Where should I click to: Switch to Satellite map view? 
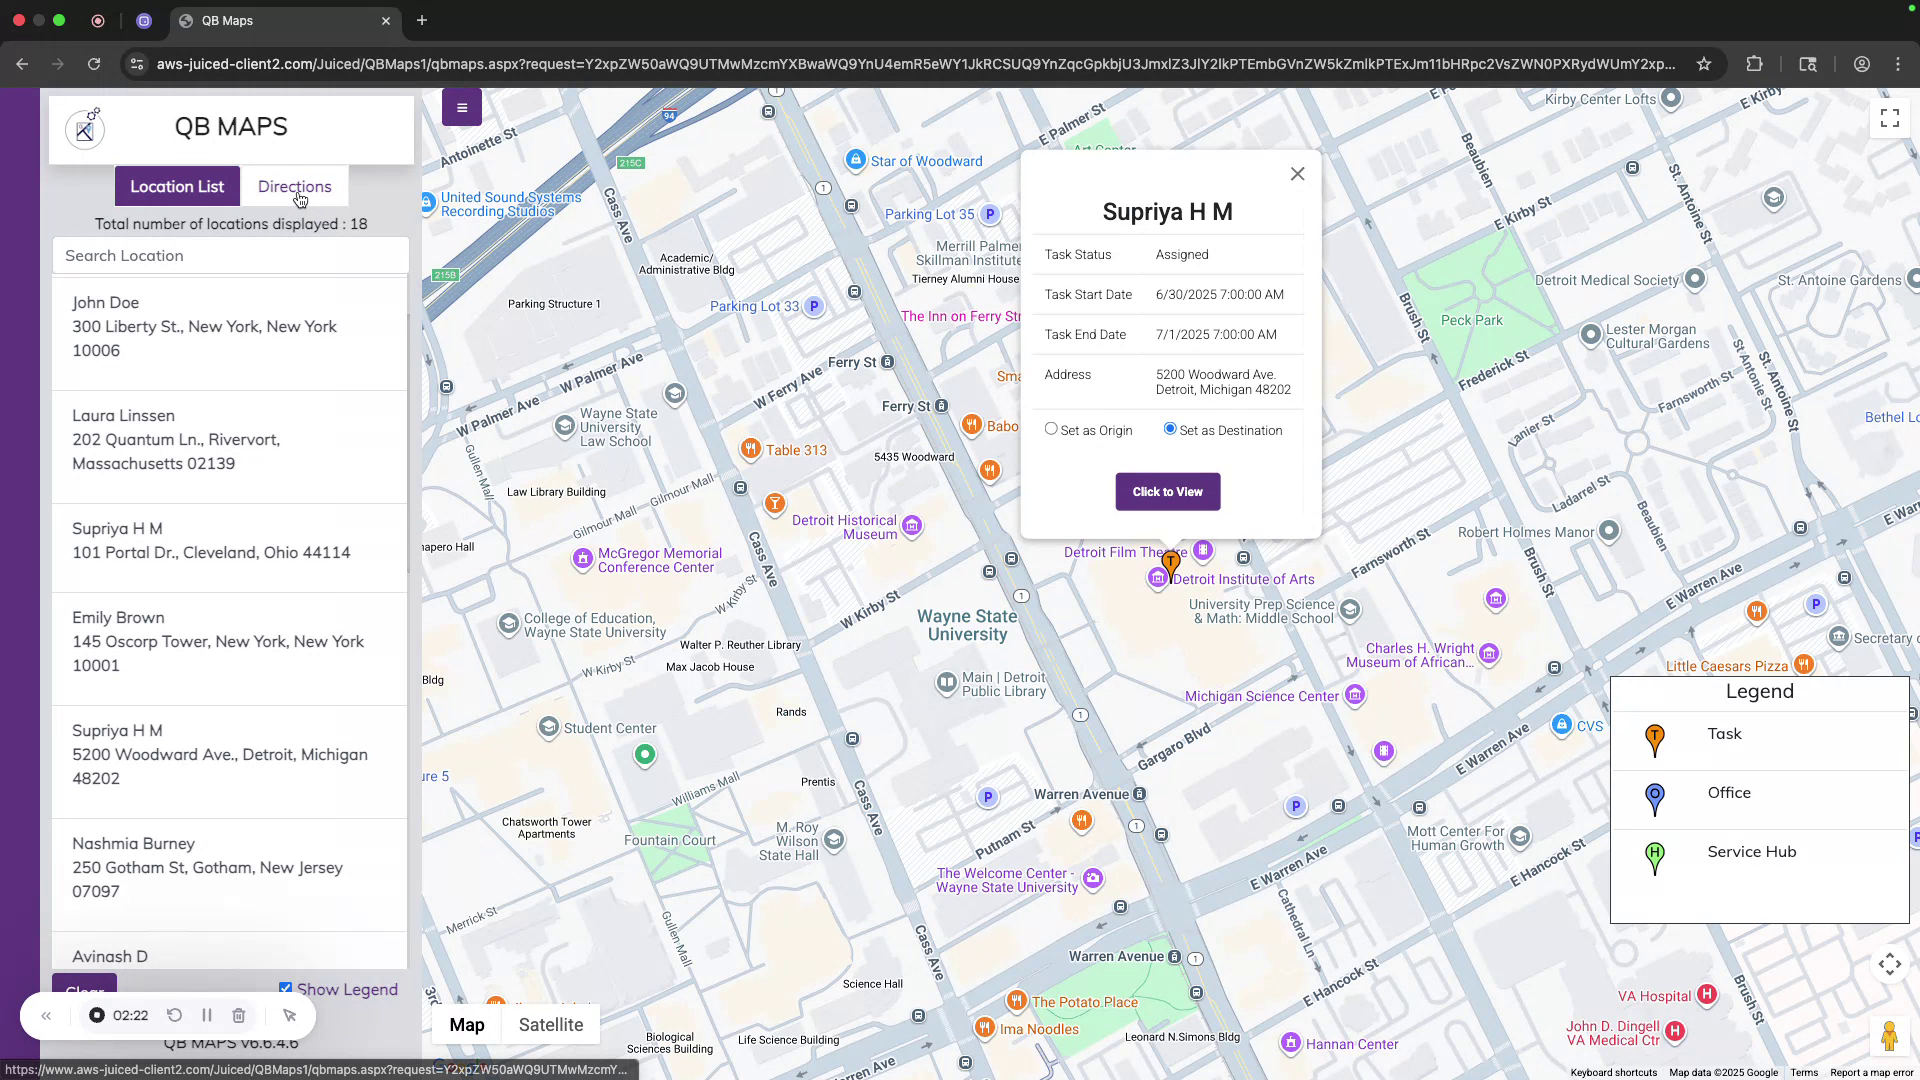point(551,1024)
